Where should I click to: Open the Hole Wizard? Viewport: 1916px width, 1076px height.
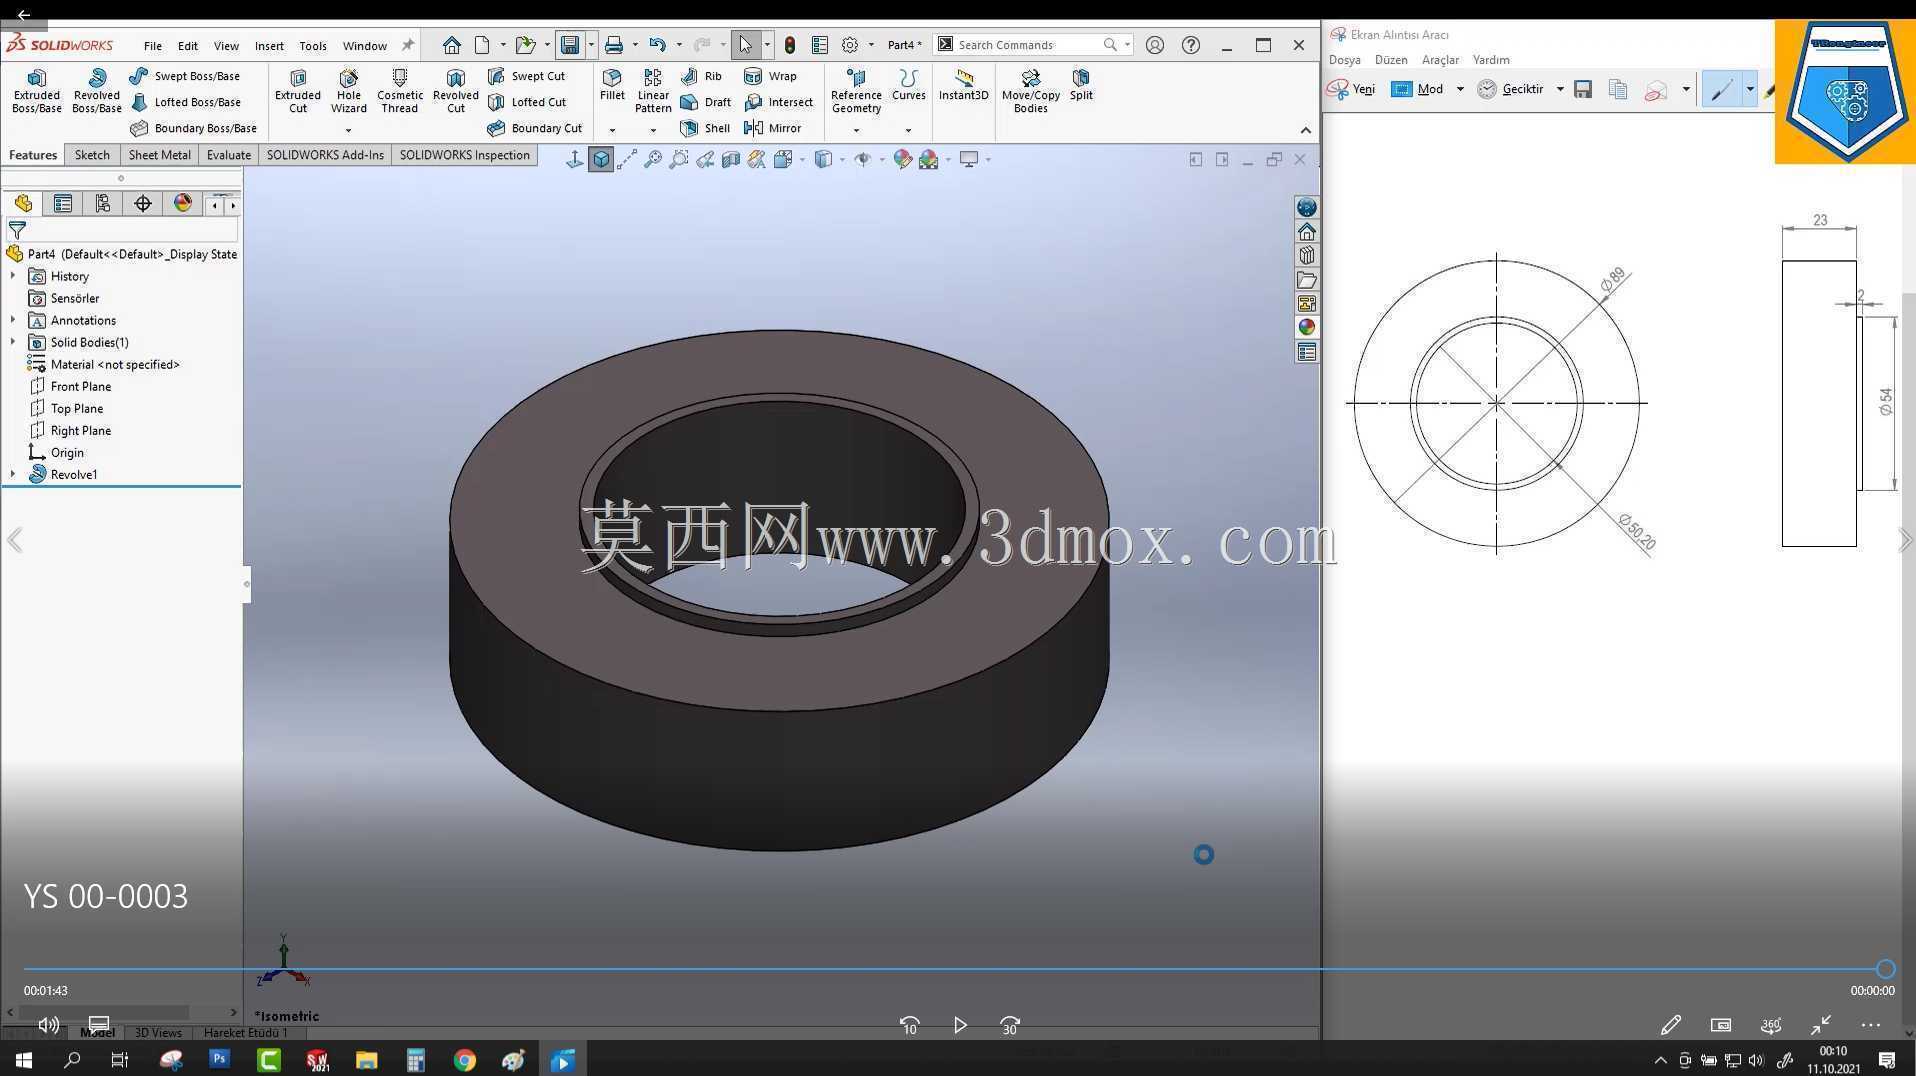(x=348, y=91)
